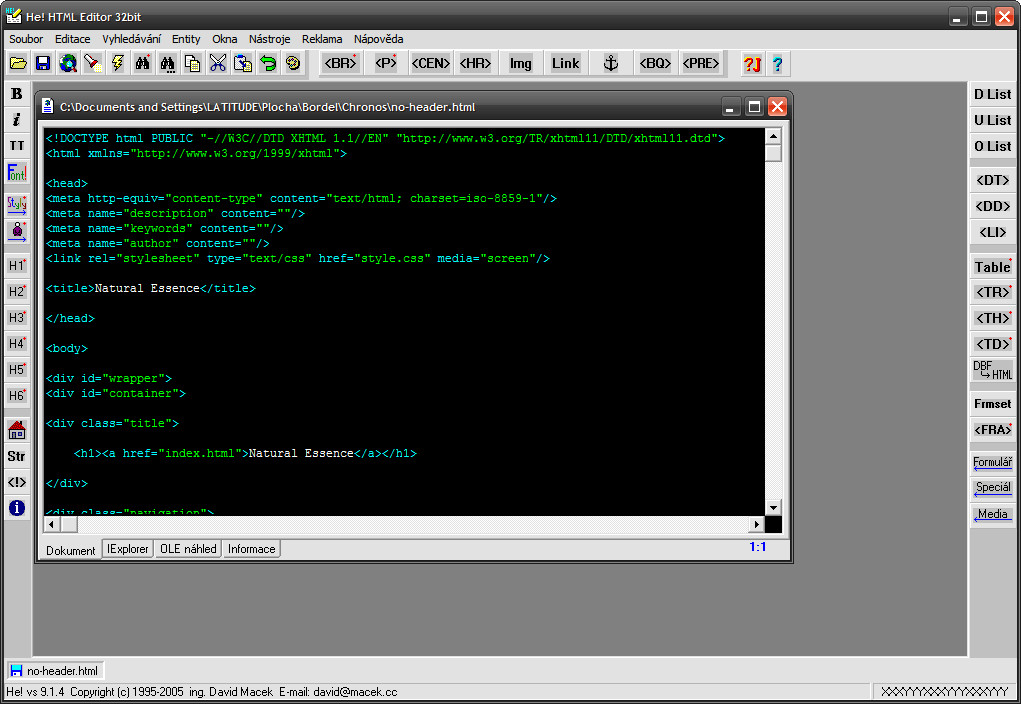The image size is (1021, 704).
Task: Open the Soubor menu
Action: [26, 39]
